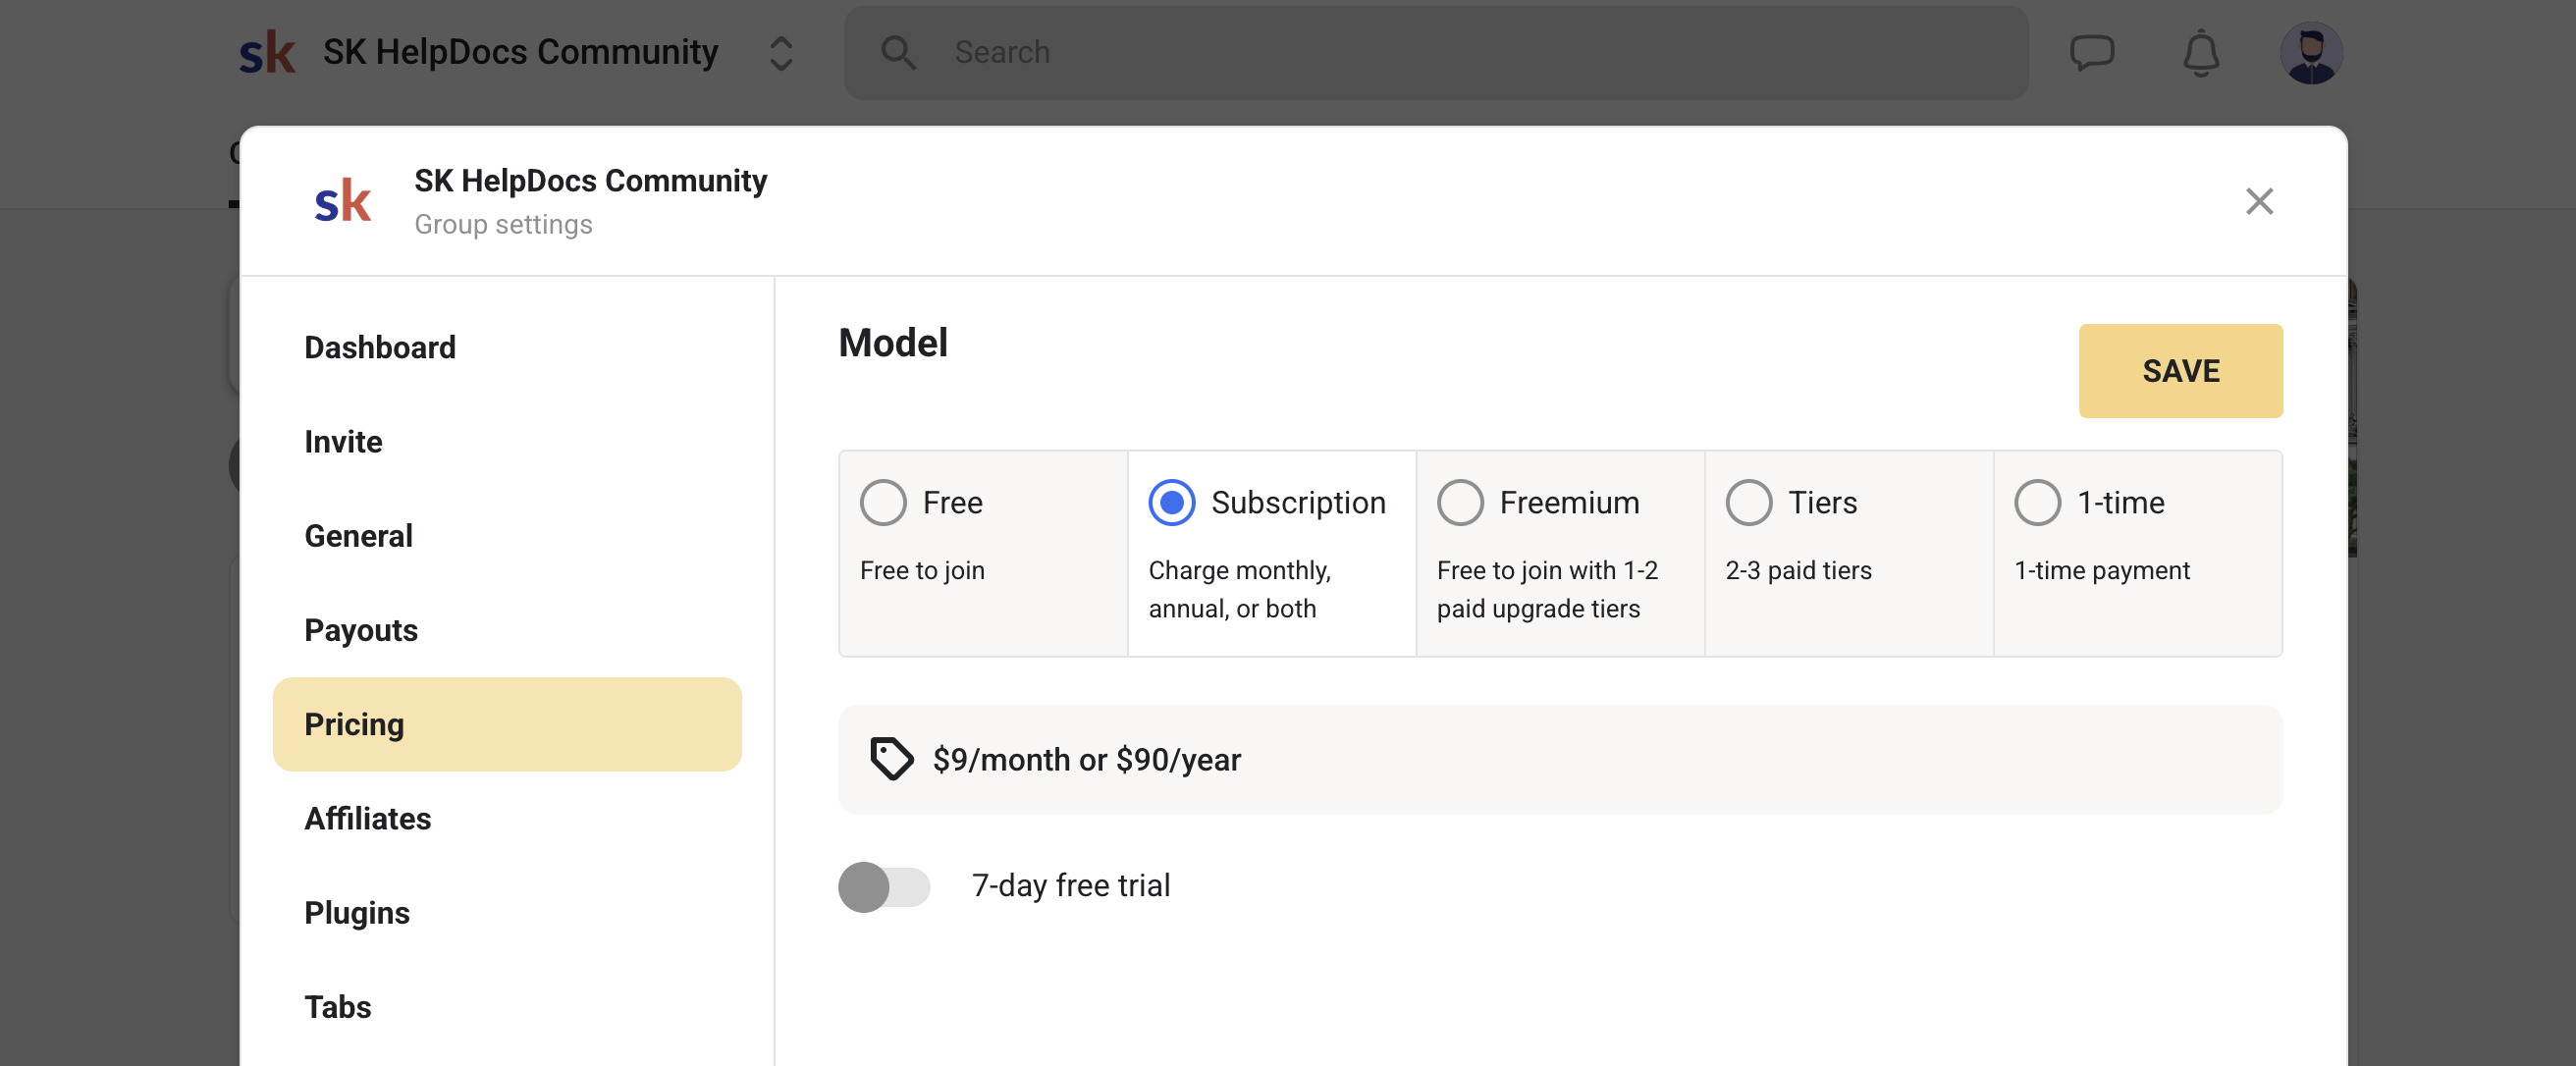Image resolution: width=2576 pixels, height=1066 pixels.
Task: Click the search magnifier icon
Action: (x=898, y=52)
